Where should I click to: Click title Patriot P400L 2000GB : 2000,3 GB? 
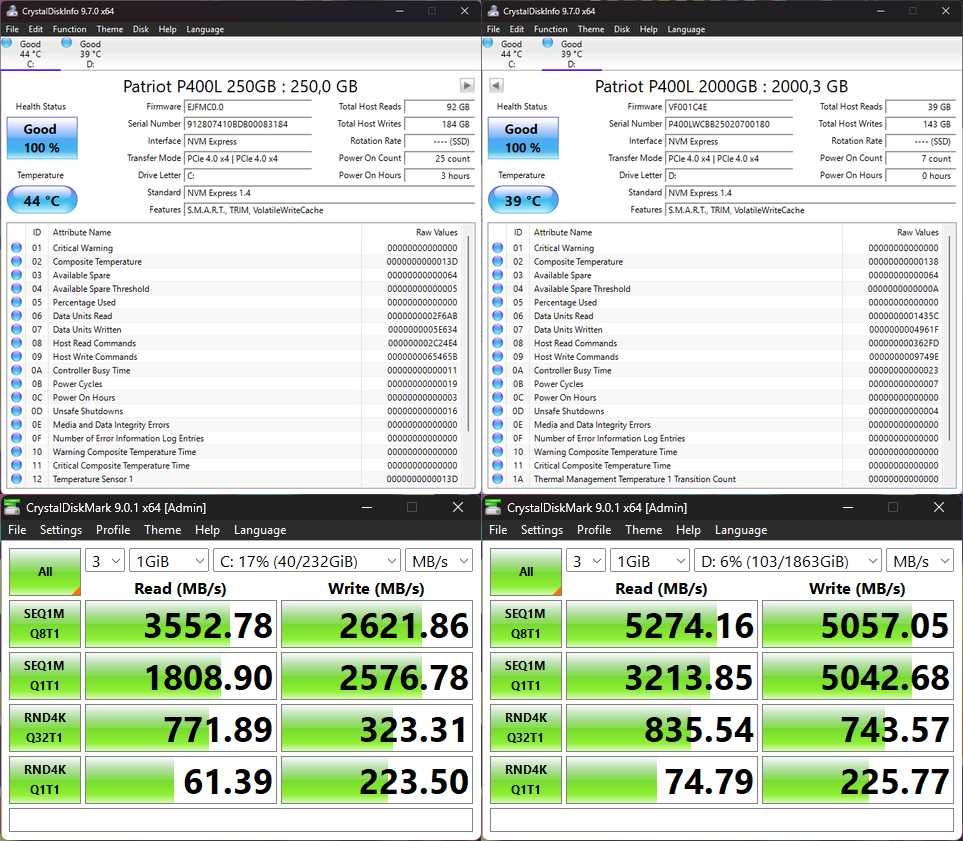(721, 86)
